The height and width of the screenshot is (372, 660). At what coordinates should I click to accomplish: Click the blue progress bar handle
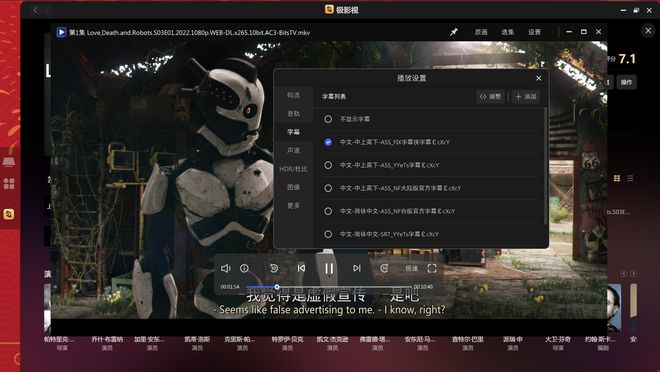coord(277,287)
